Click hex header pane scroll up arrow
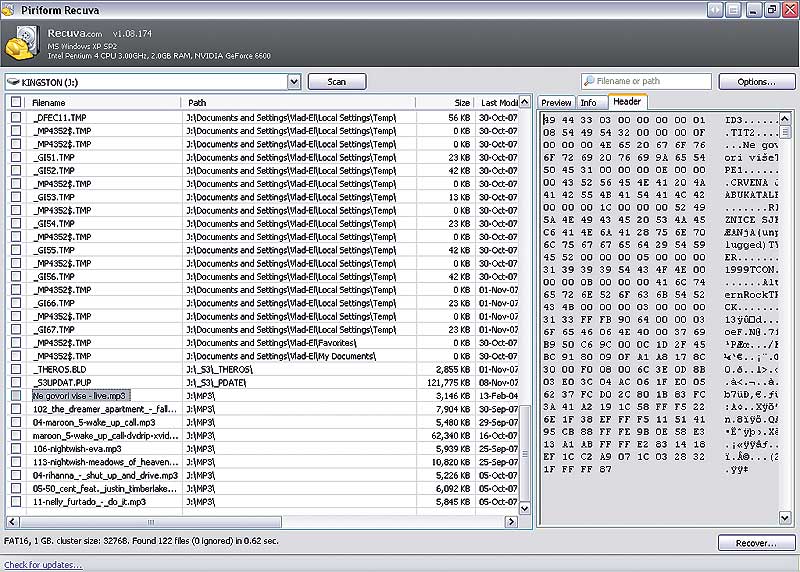This screenshot has width=800, height=572. click(785, 119)
